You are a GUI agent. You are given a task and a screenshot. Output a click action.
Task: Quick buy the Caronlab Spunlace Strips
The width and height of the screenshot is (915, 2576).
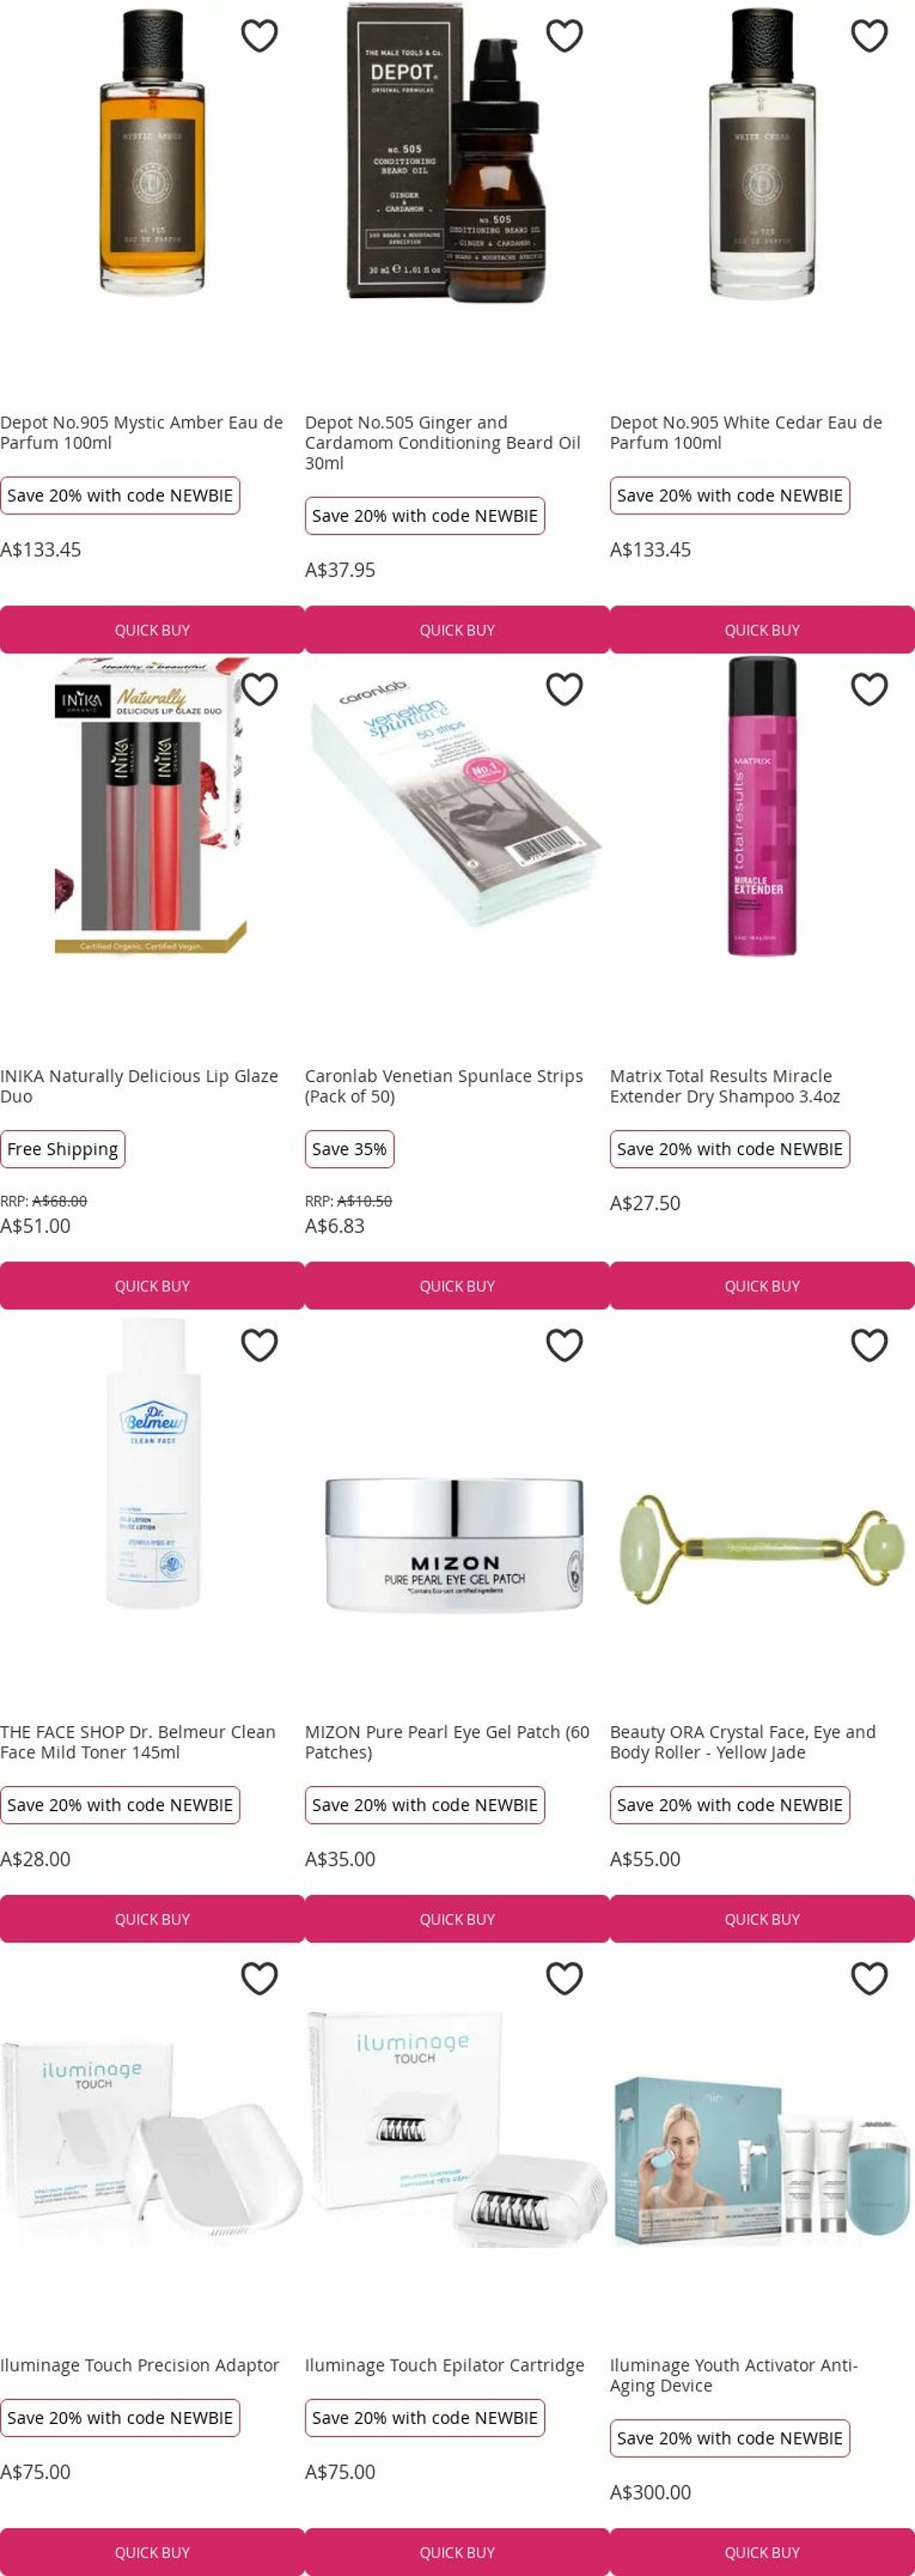[457, 1286]
